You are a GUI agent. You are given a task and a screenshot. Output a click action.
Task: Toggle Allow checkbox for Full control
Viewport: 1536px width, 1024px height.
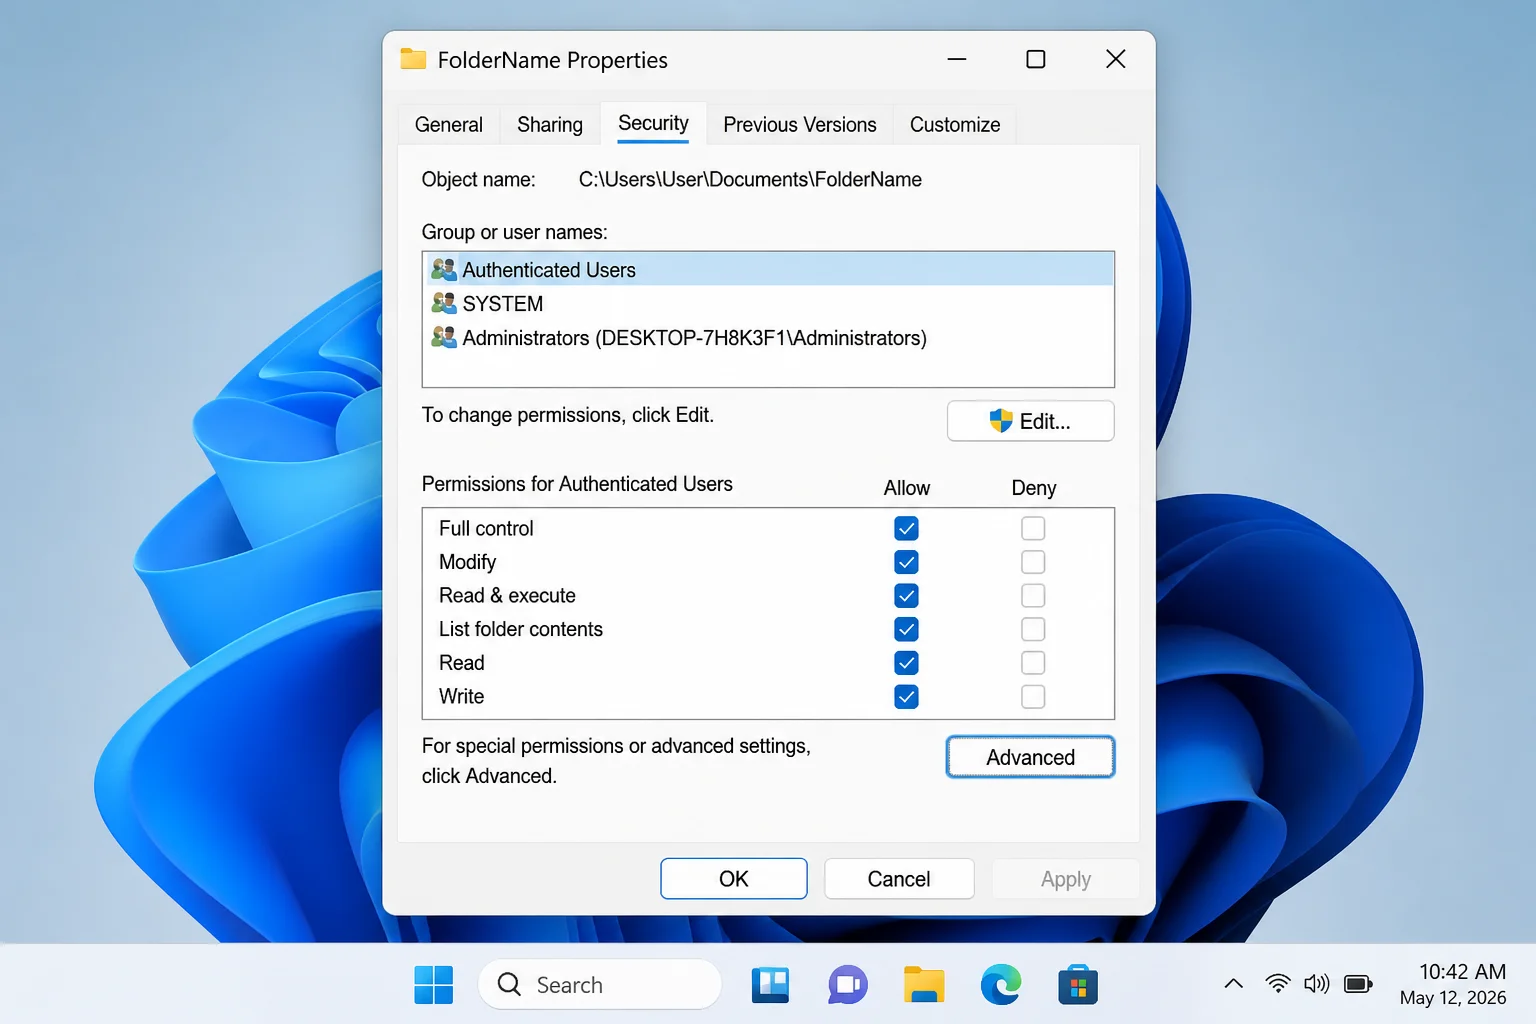click(906, 528)
